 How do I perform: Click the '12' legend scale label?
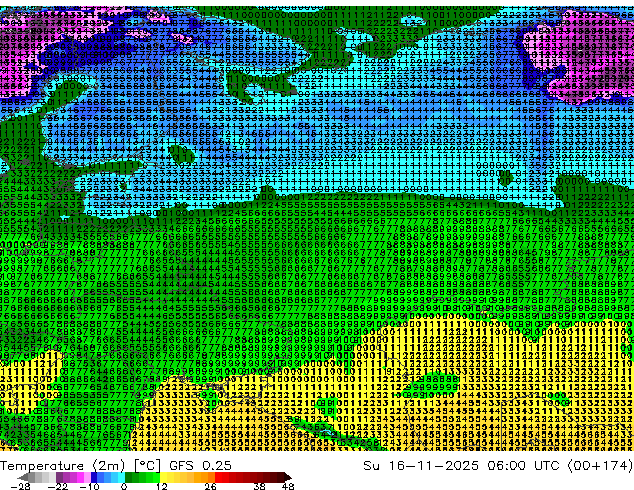(162, 486)
